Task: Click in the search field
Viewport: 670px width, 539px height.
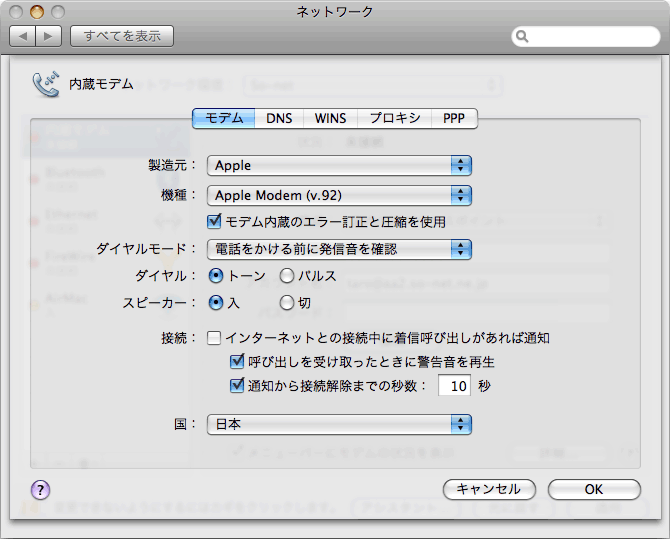Action: pos(585,37)
